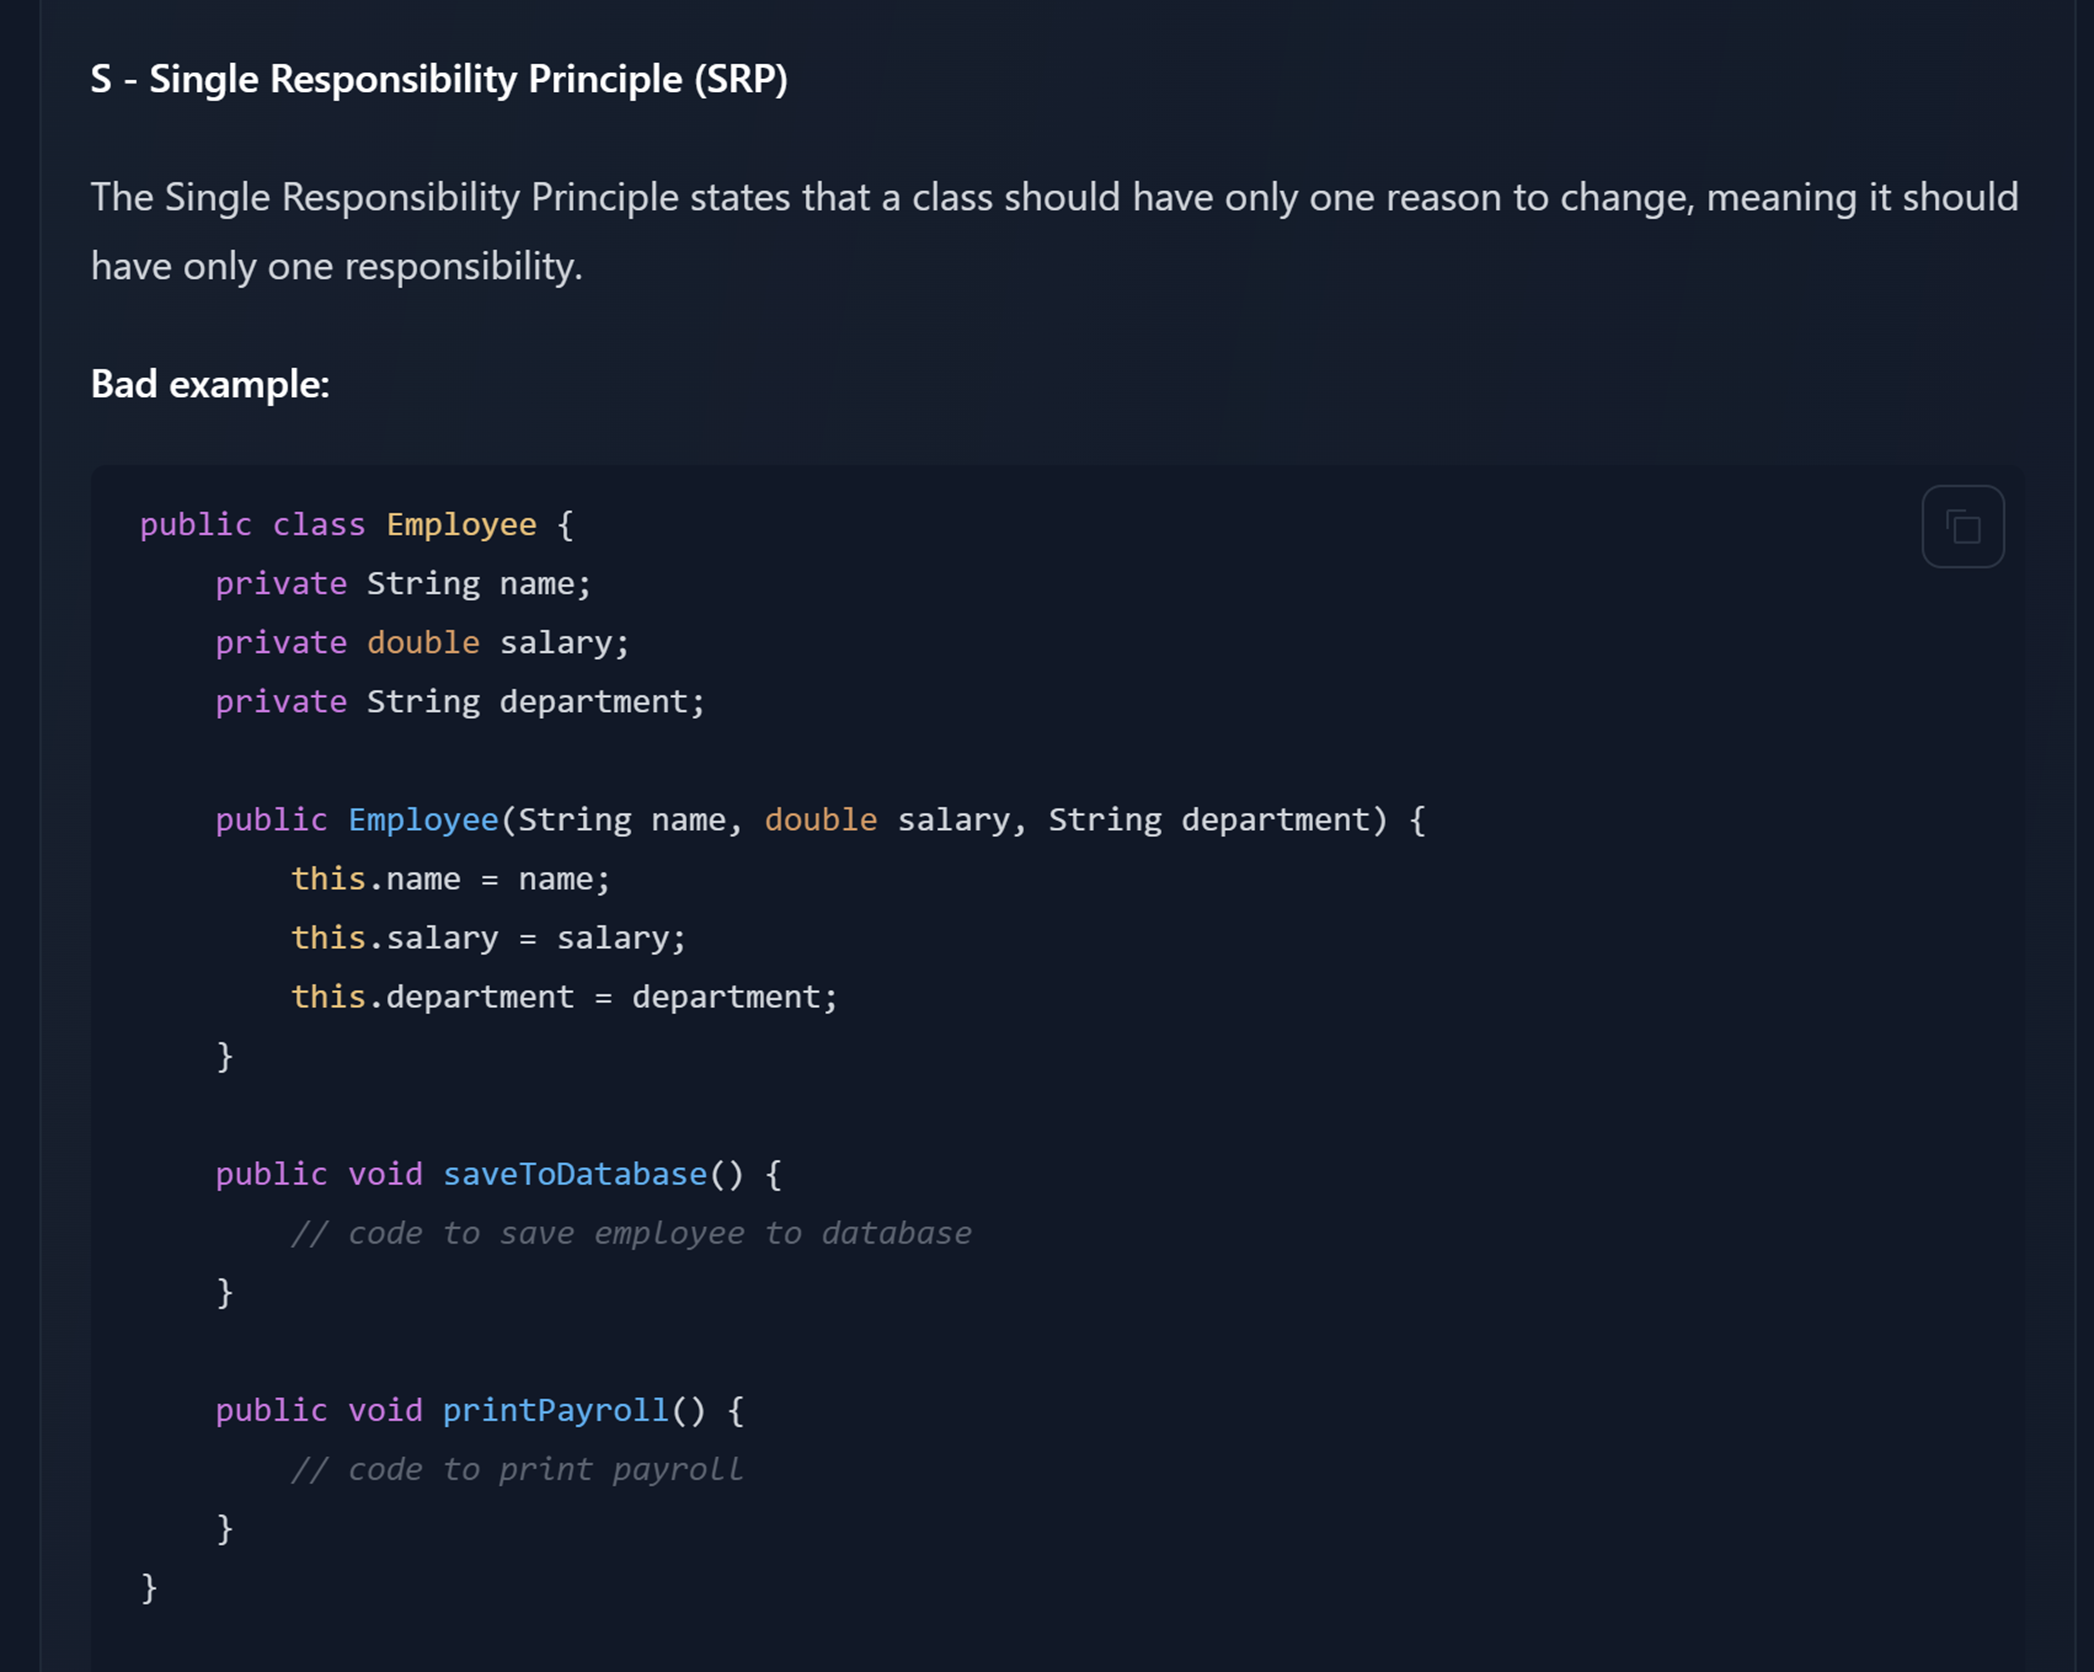Click the word 'void' before printPayroll
The height and width of the screenshot is (1672, 2094).
click(385, 1410)
